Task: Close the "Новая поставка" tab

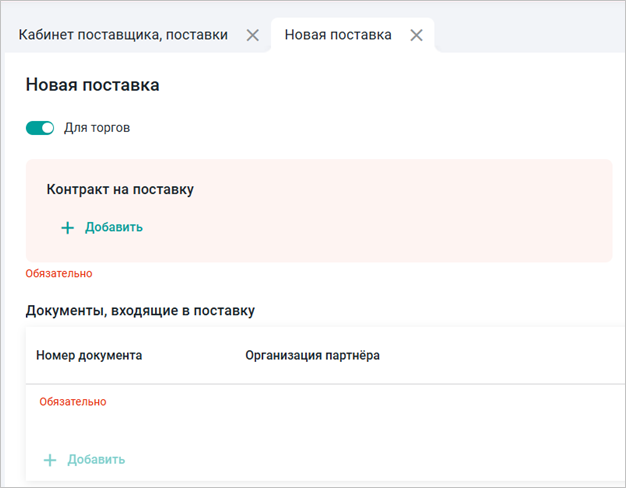Action: 416,35
